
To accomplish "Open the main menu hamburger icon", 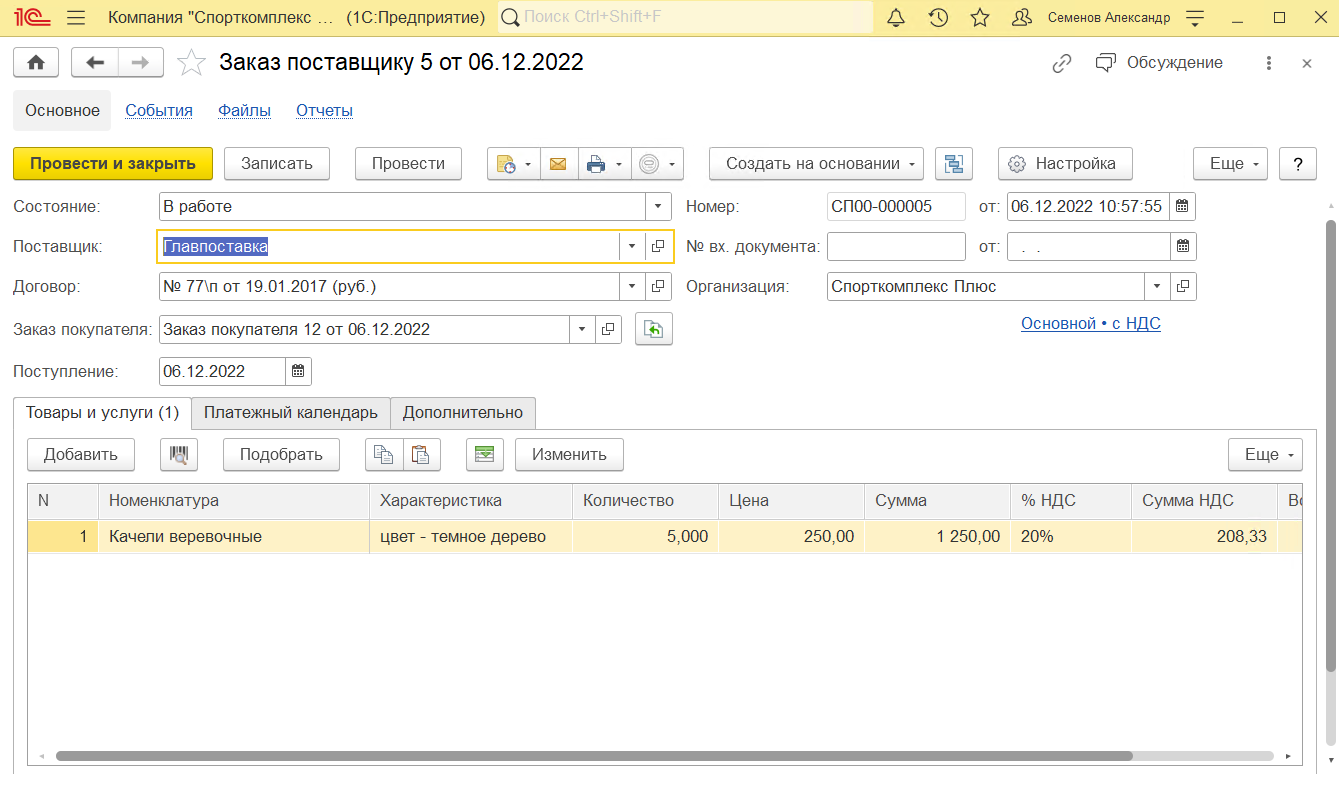I will (x=76, y=18).
